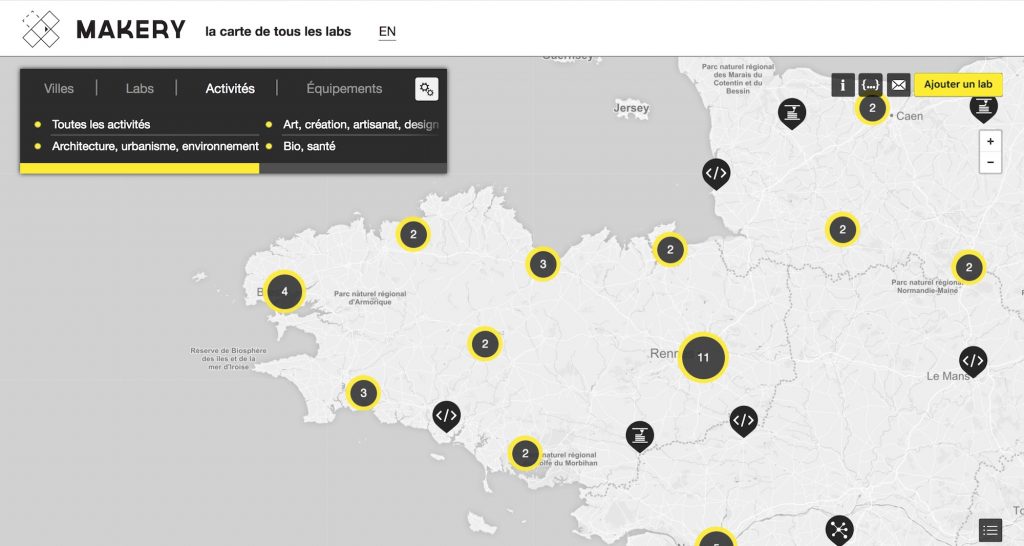The height and width of the screenshot is (546, 1024).
Task: Open the list view icon at bottom right
Action: 991,530
